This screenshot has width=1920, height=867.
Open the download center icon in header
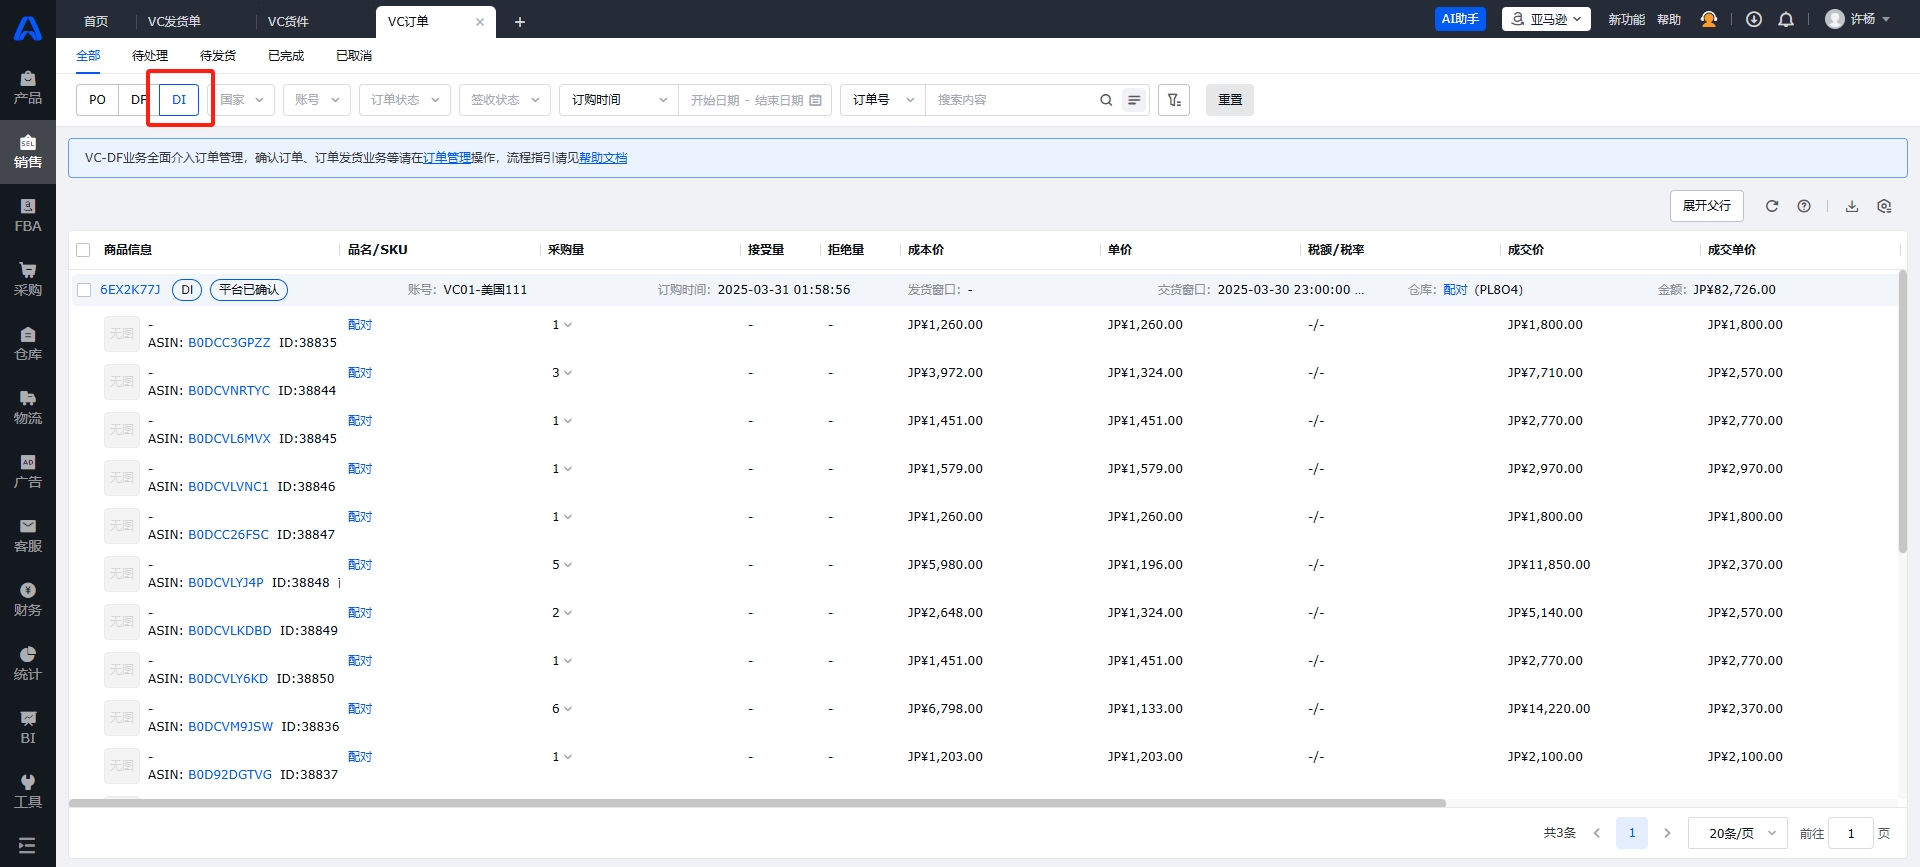(1754, 19)
